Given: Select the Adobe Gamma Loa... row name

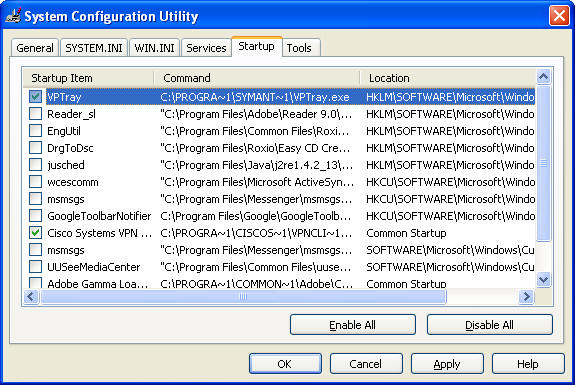Looking at the screenshot, I should 98,283.
